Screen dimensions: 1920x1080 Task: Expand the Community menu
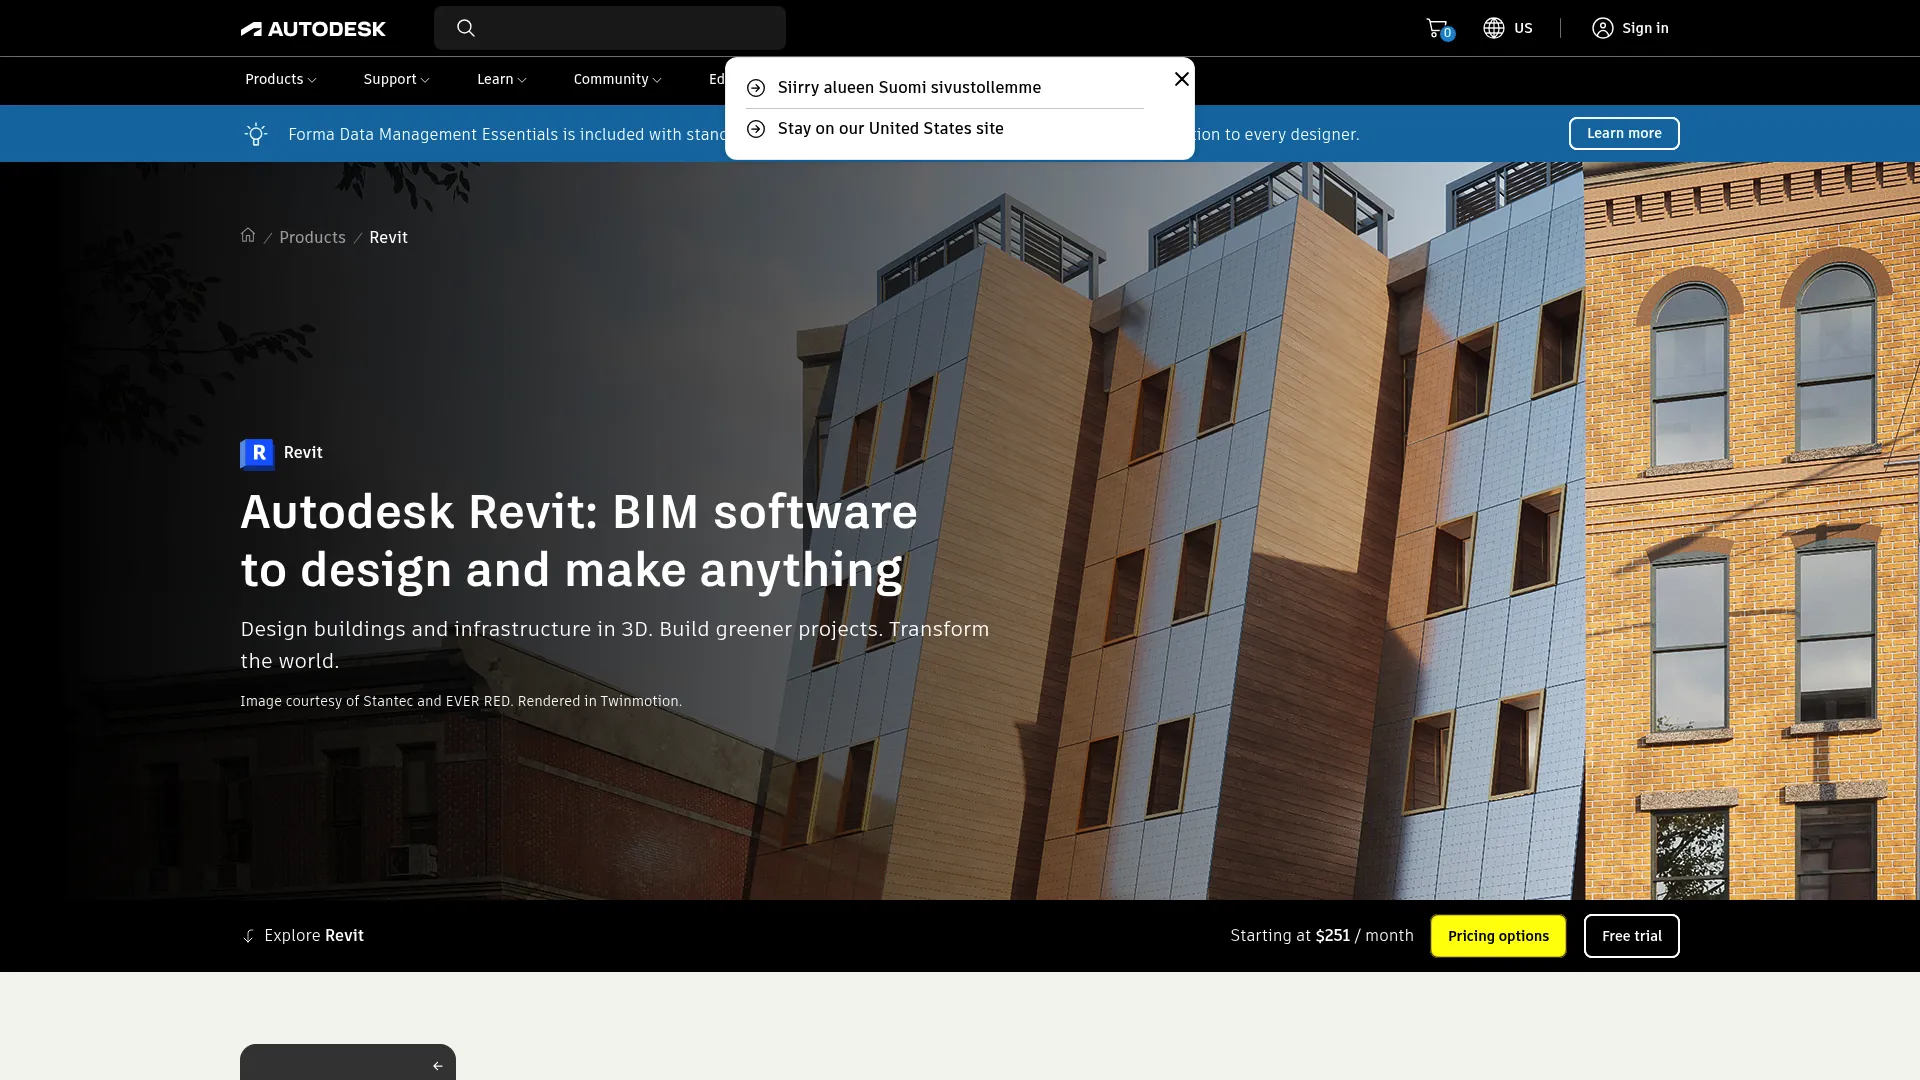(x=617, y=79)
